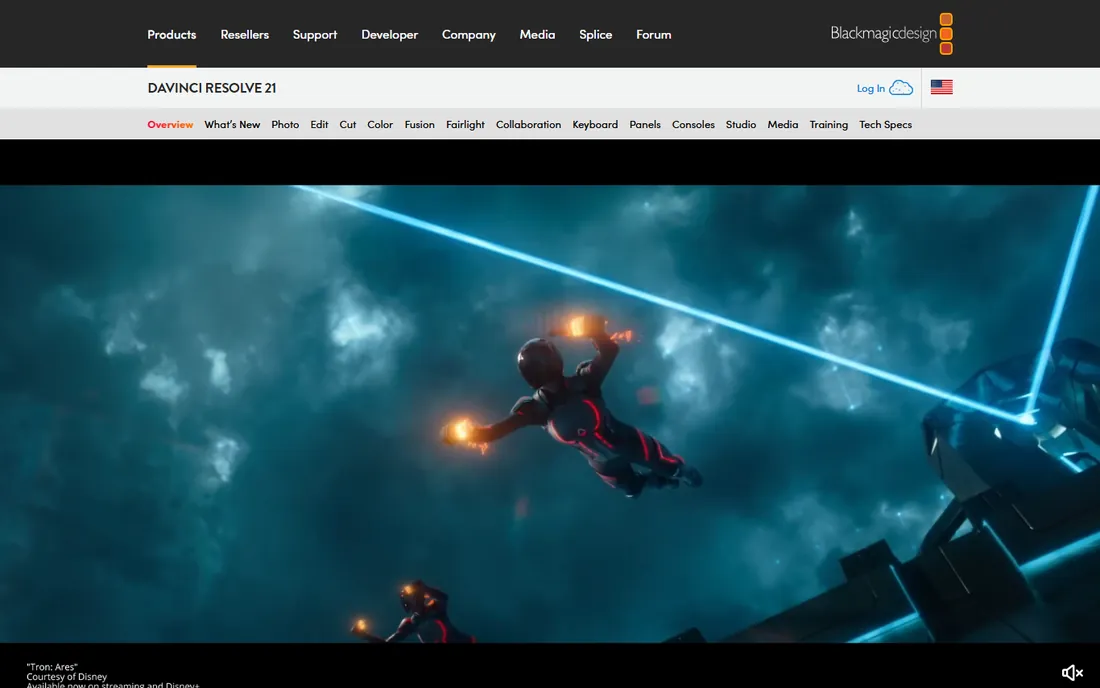Open the cloud Log In icon
The image size is (1100, 688).
point(901,88)
